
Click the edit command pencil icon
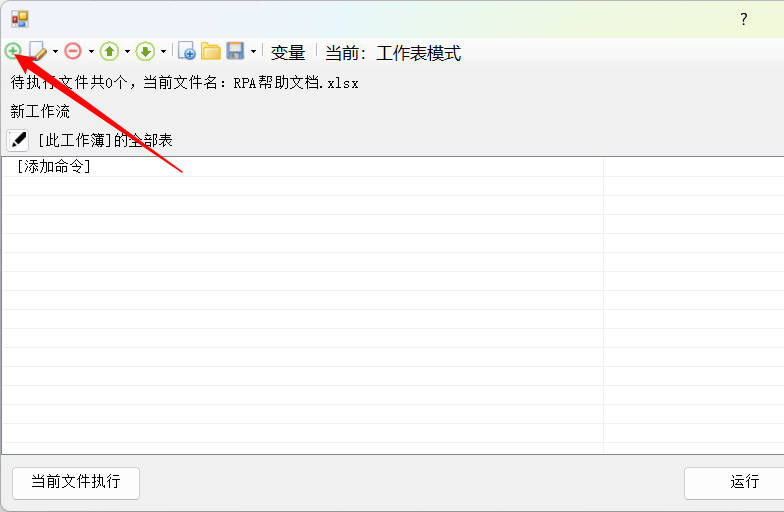tap(38, 51)
